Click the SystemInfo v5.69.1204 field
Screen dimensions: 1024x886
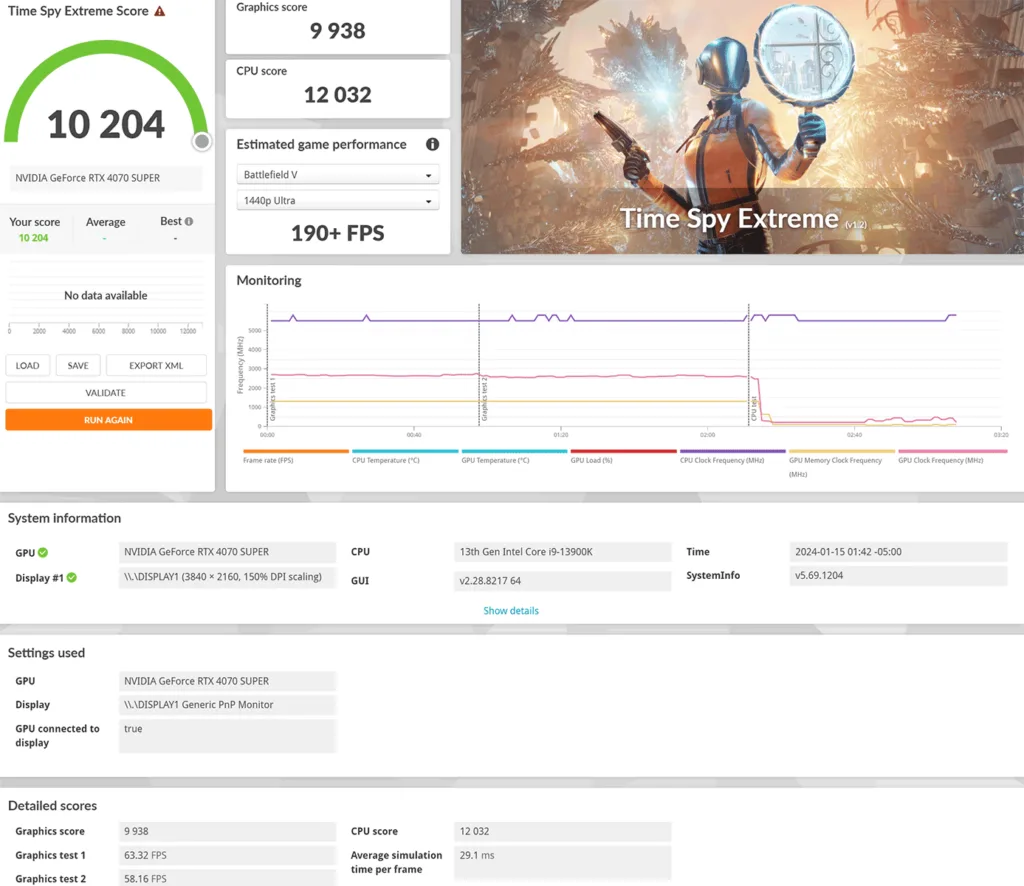(x=898, y=575)
